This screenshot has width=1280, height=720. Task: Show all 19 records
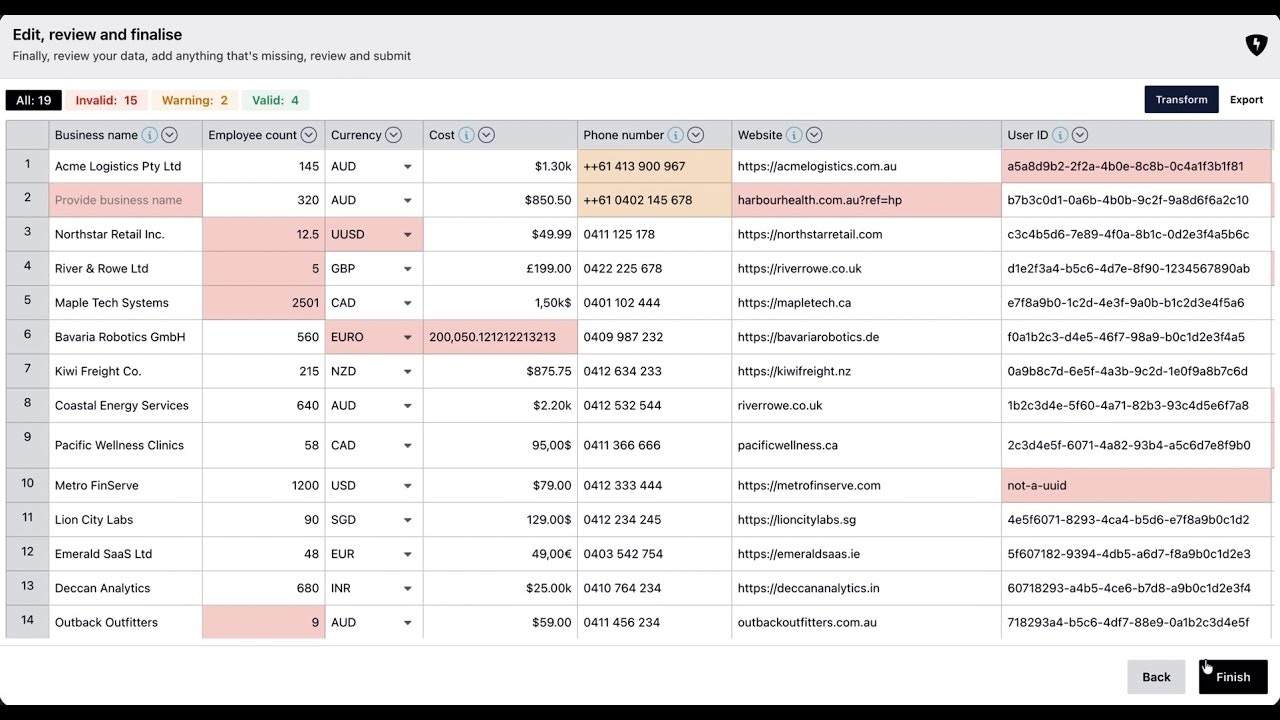[33, 100]
